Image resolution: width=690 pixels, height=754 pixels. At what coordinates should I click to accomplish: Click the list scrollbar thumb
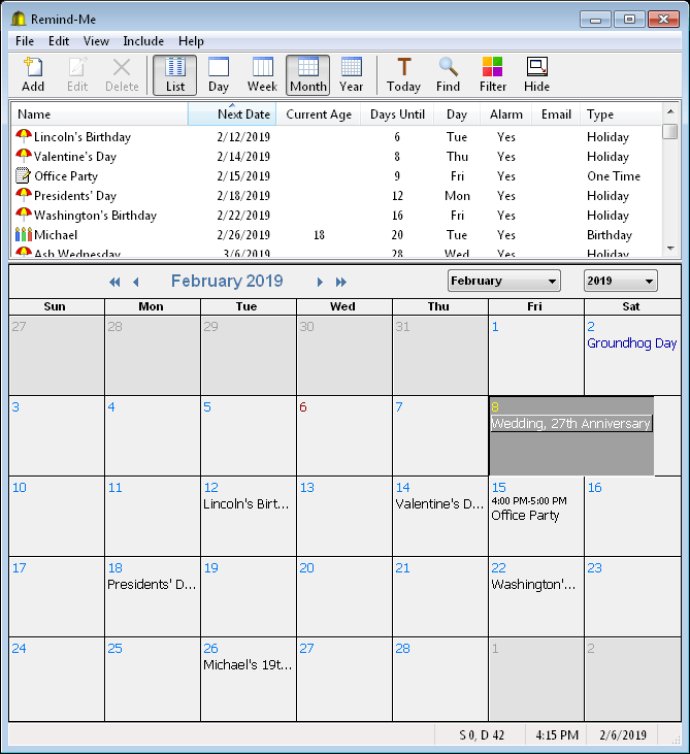pyautogui.click(x=670, y=131)
